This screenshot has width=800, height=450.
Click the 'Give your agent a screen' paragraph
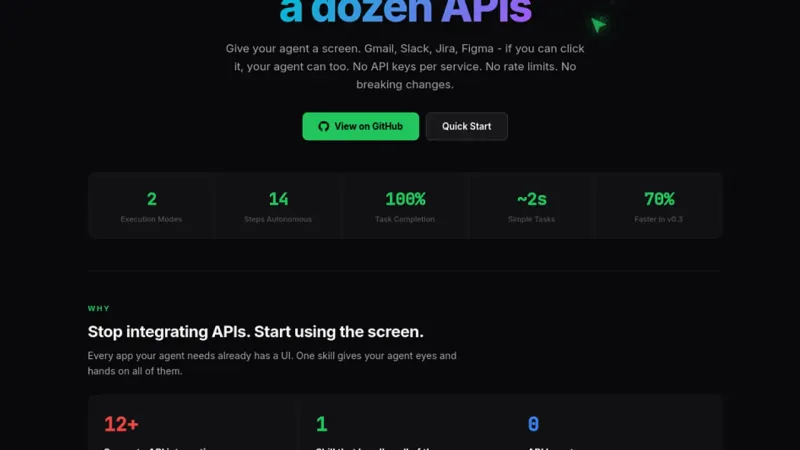point(405,66)
